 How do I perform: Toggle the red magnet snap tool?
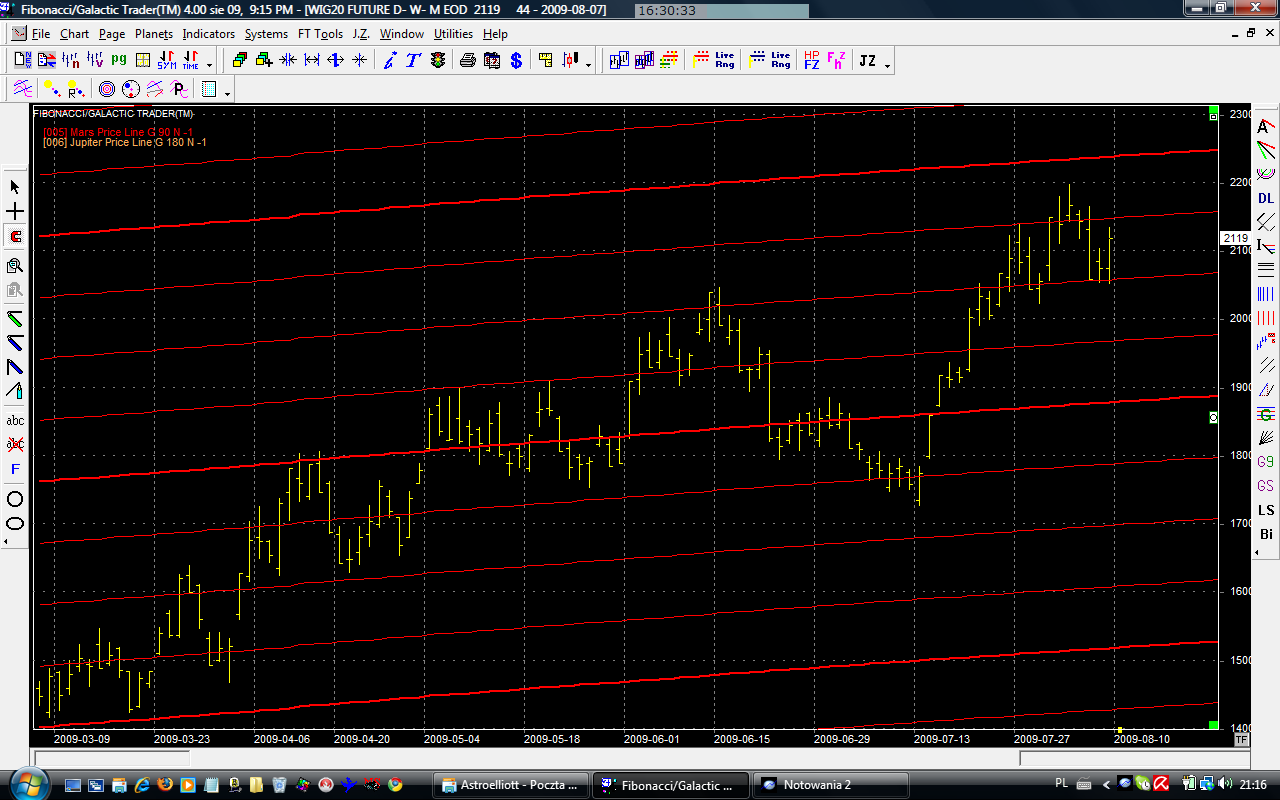pyautogui.click(x=15, y=237)
